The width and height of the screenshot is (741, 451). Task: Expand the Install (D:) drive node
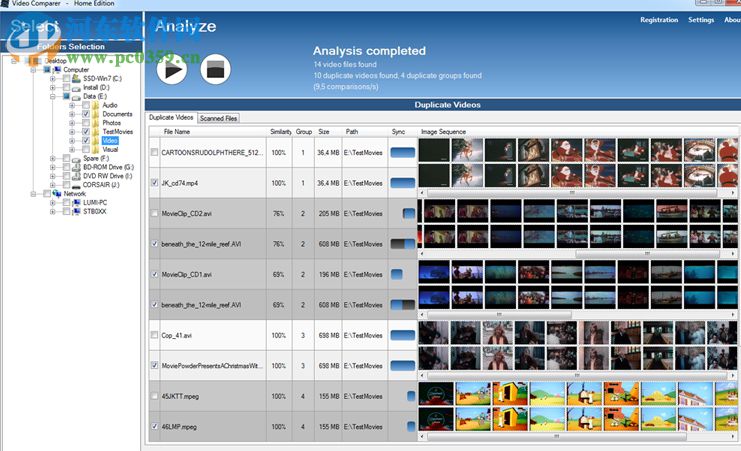pos(52,87)
